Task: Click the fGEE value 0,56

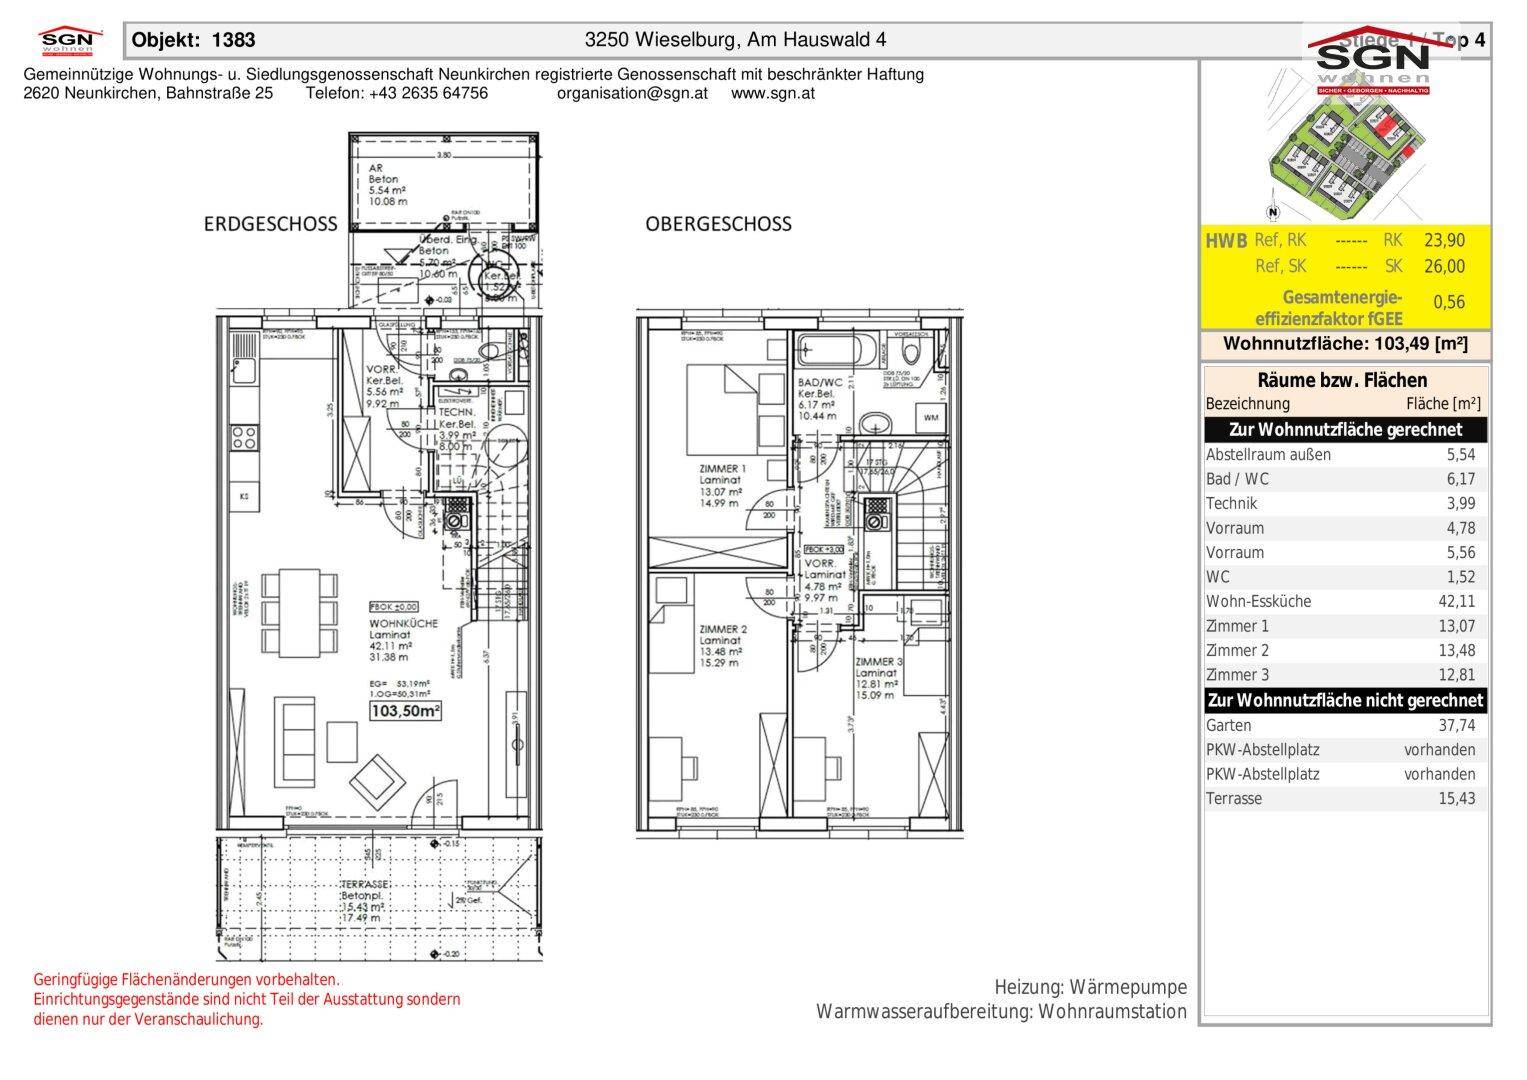Action: click(x=1449, y=302)
